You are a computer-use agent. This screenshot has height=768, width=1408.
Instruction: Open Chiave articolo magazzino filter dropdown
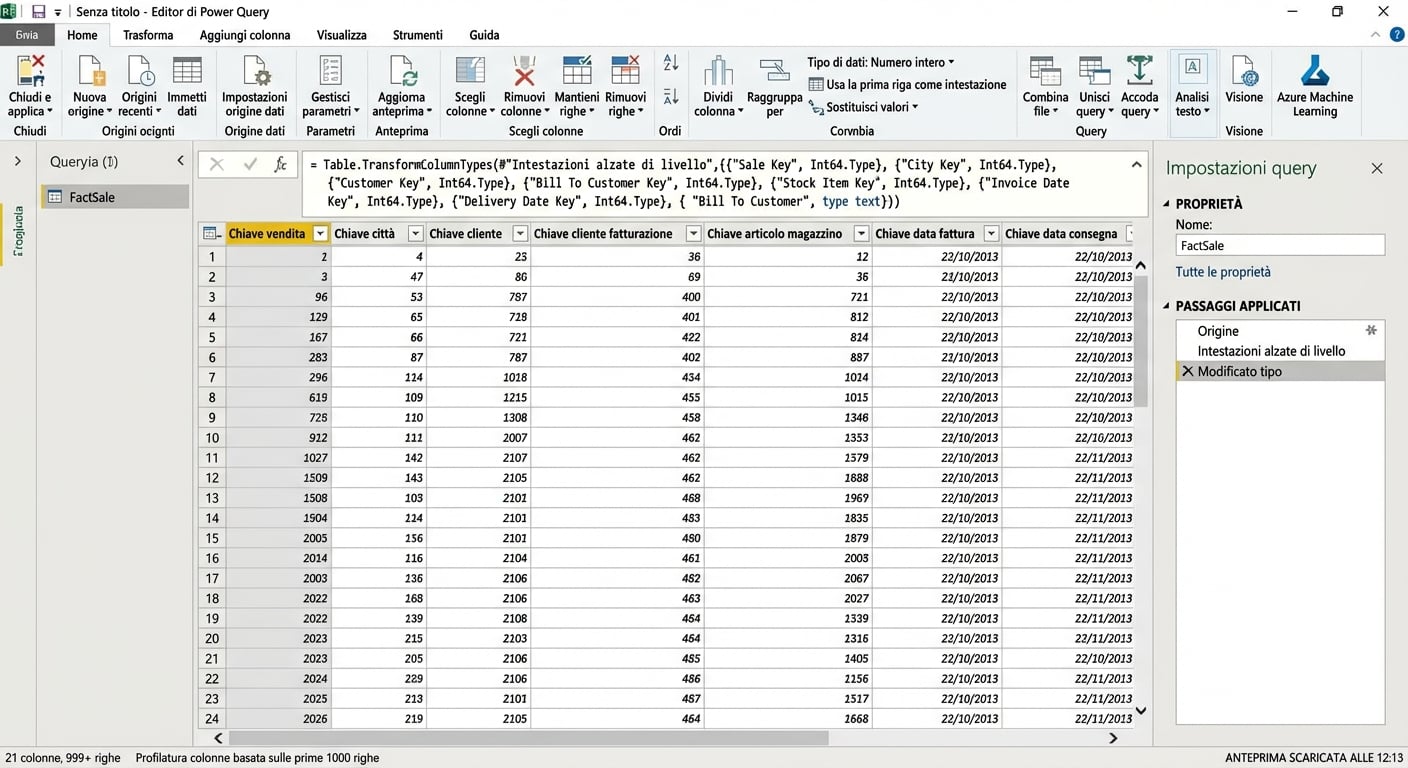862,234
